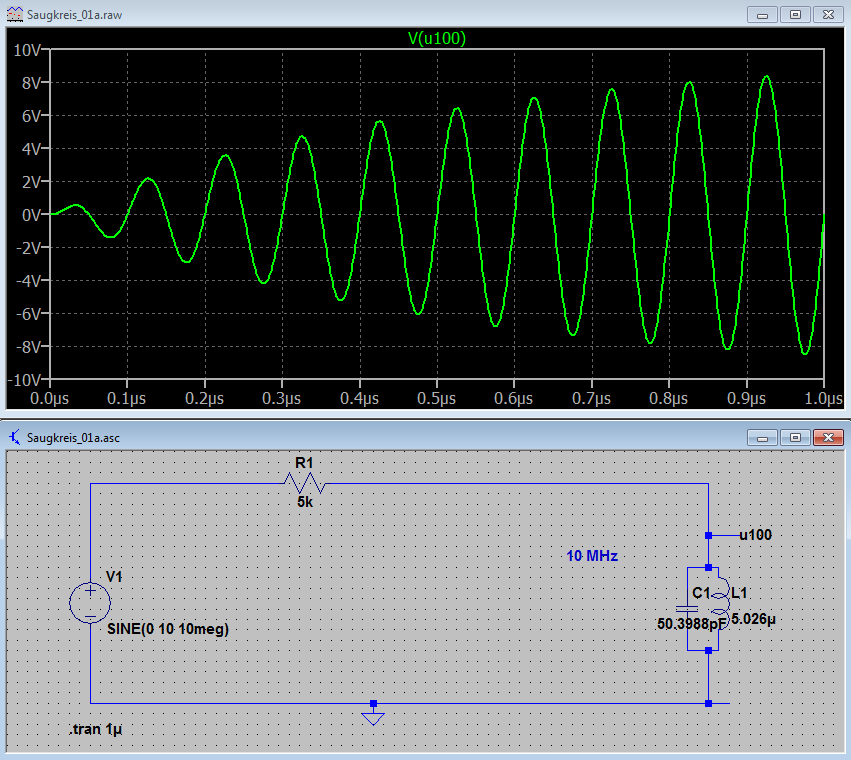Click the 5.026µ inductor value
The height and width of the screenshot is (760, 851).
[753, 620]
